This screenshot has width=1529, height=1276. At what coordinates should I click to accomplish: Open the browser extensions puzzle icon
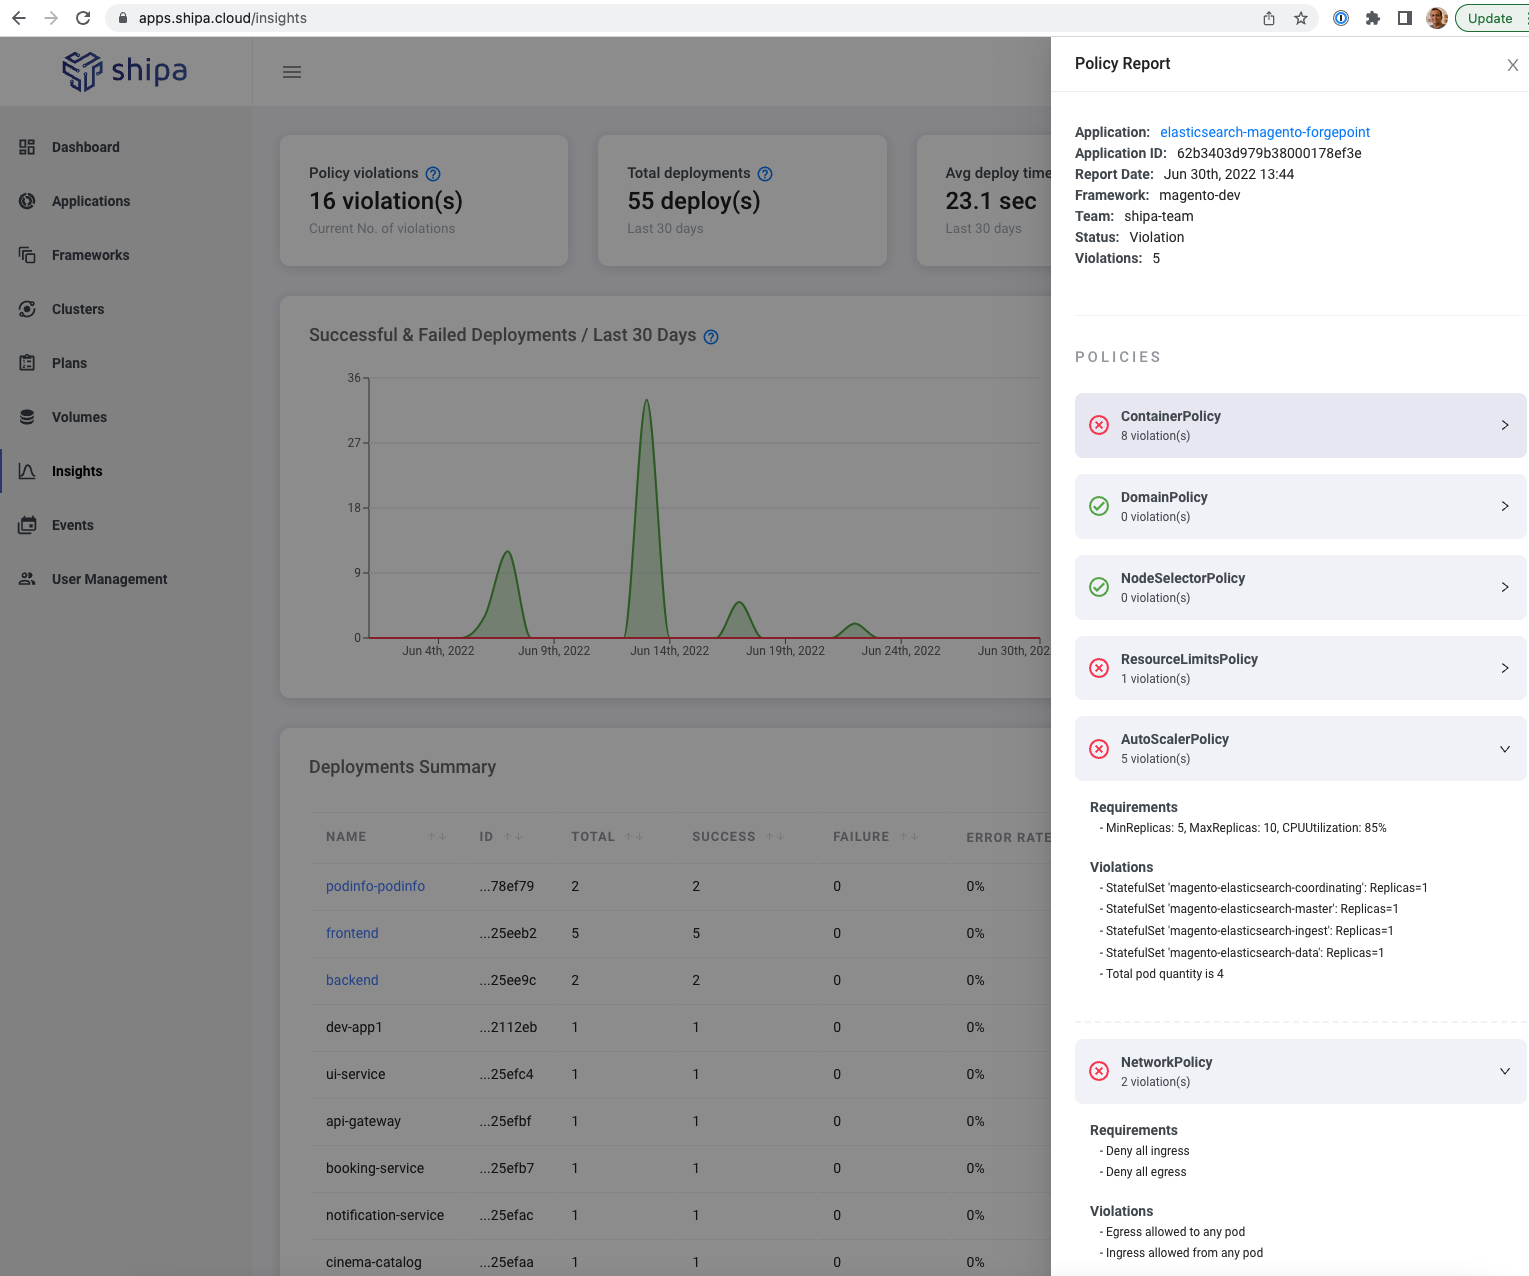[x=1373, y=18]
